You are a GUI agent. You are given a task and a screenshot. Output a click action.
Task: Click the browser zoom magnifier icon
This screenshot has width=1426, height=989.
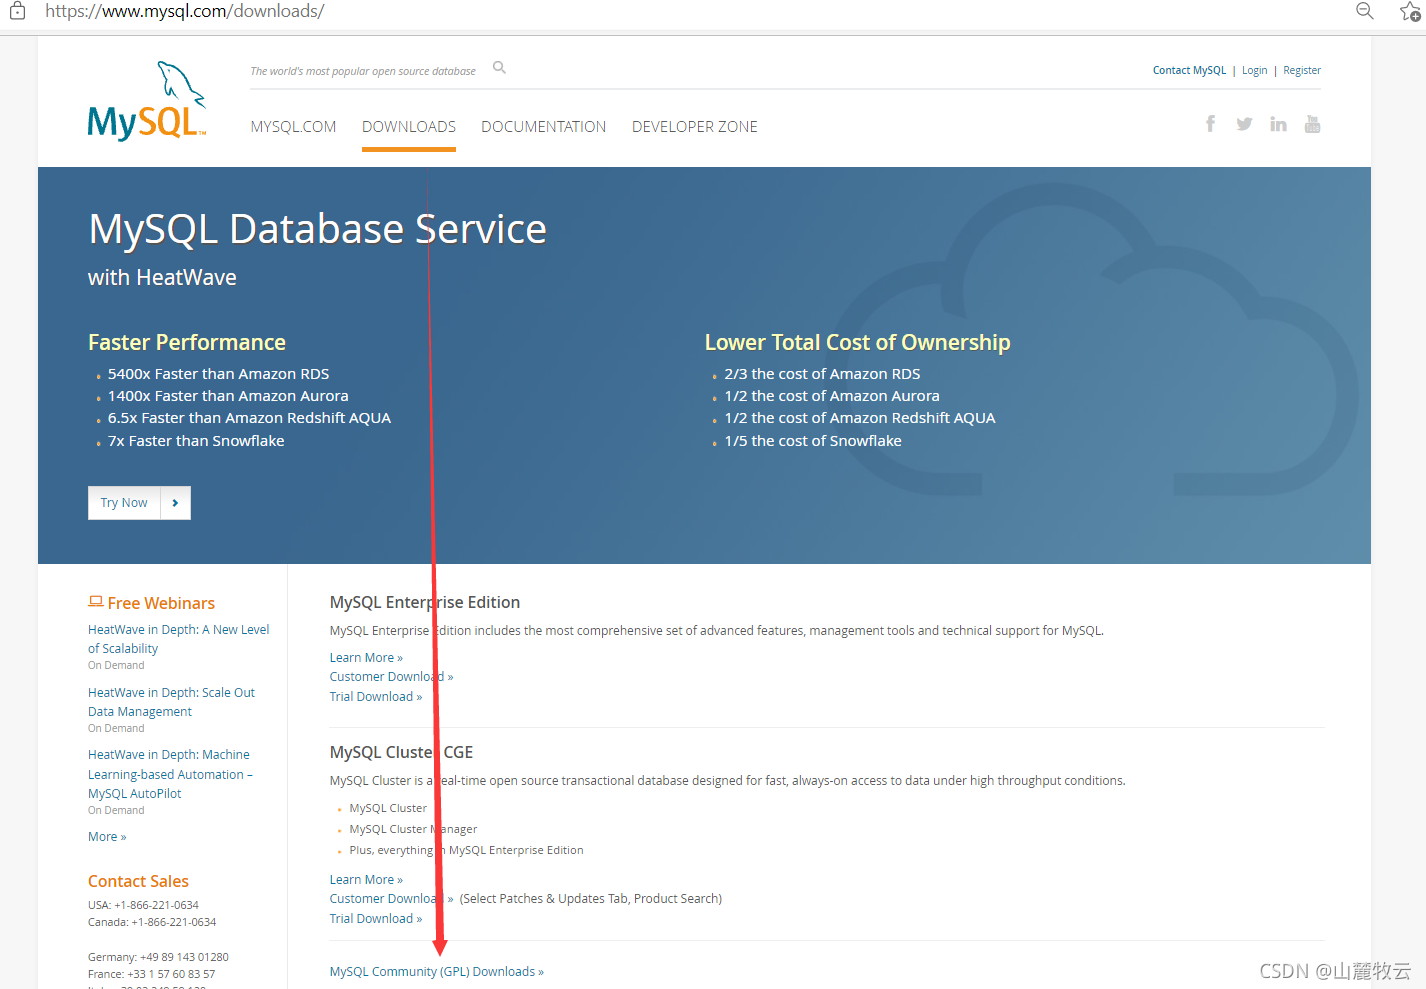(x=1365, y=11)
